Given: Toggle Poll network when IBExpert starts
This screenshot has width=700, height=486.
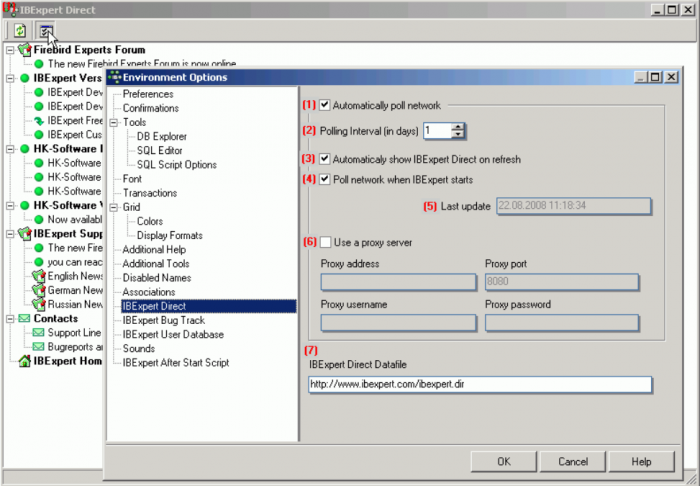Looking at the screenshot, I should click(x=325, y=179).
